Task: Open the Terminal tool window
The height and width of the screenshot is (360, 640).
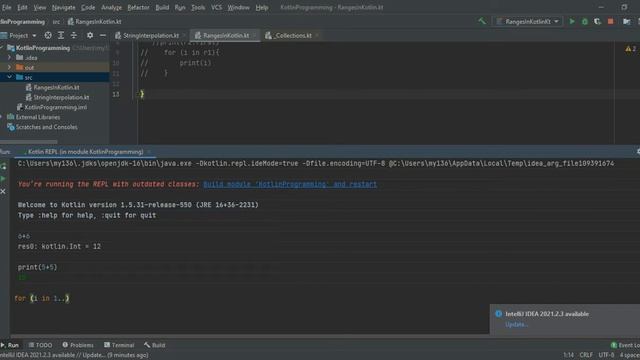Action: click(119, 345)
